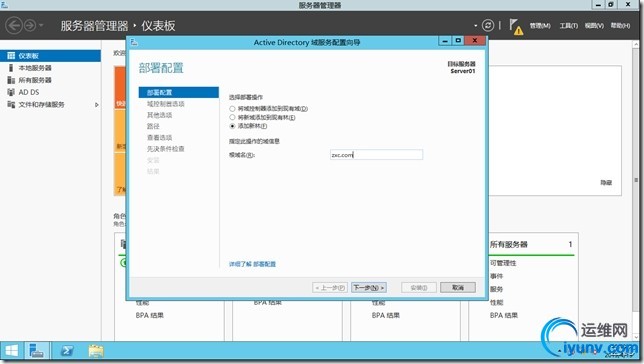Viewport: 644px width, 364px height.
Task: Click the root domain name input field
Action: click(x=376, y=154)
